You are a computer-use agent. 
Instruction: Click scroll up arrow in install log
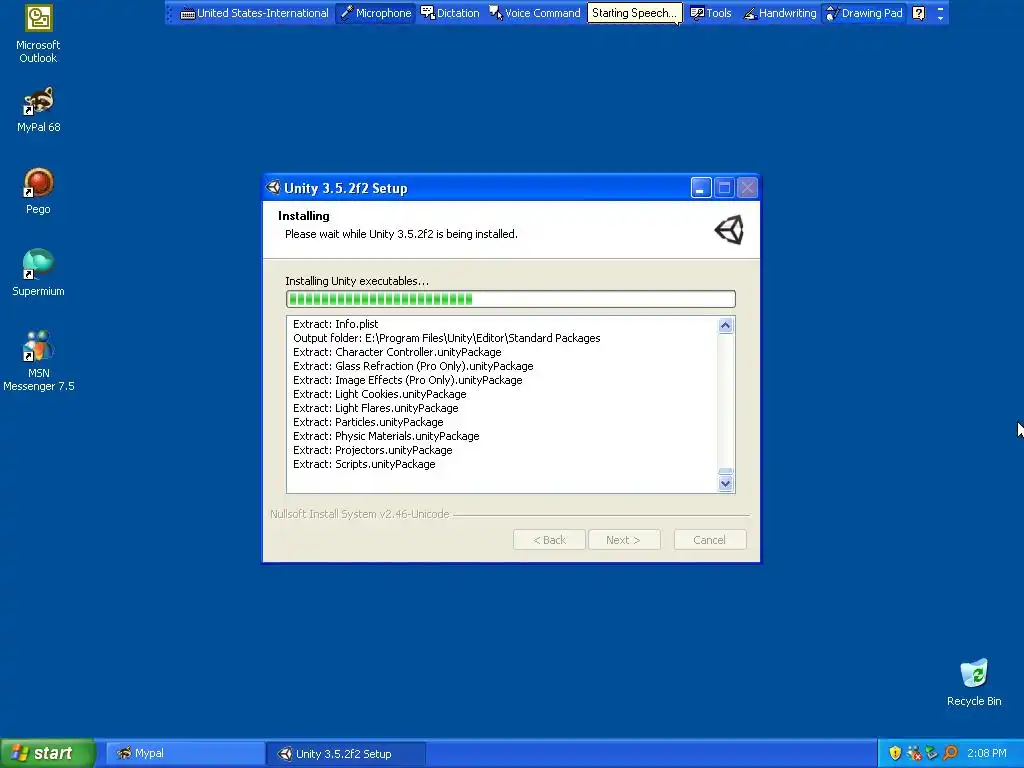click(726, 325)
